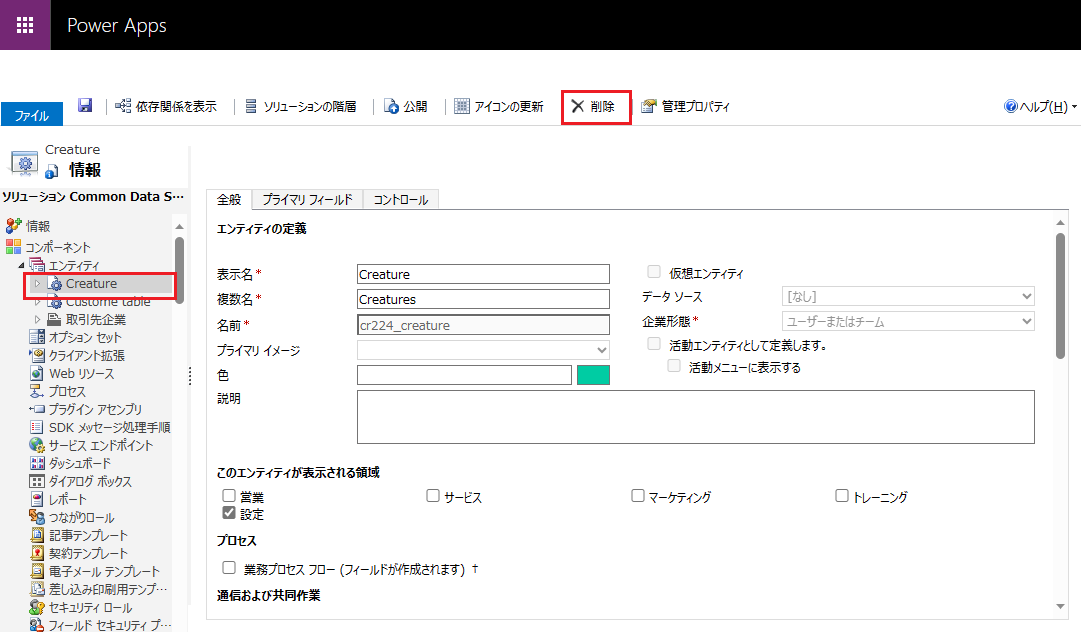Enable the 仮想エンティティ checkbox
1081x632 pixels.
coord(654,271)
